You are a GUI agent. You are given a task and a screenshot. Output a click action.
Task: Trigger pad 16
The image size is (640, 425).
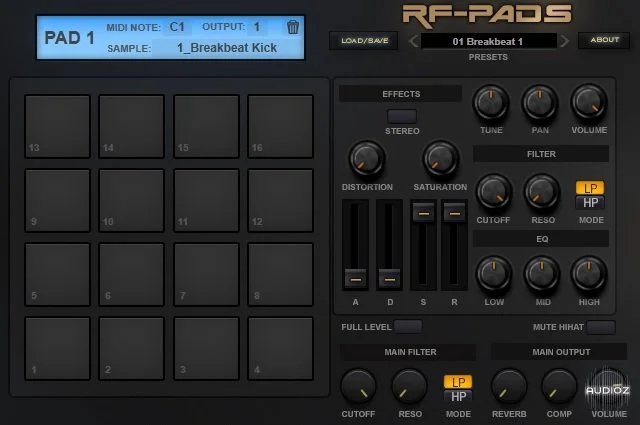click(x=280, y=127)
